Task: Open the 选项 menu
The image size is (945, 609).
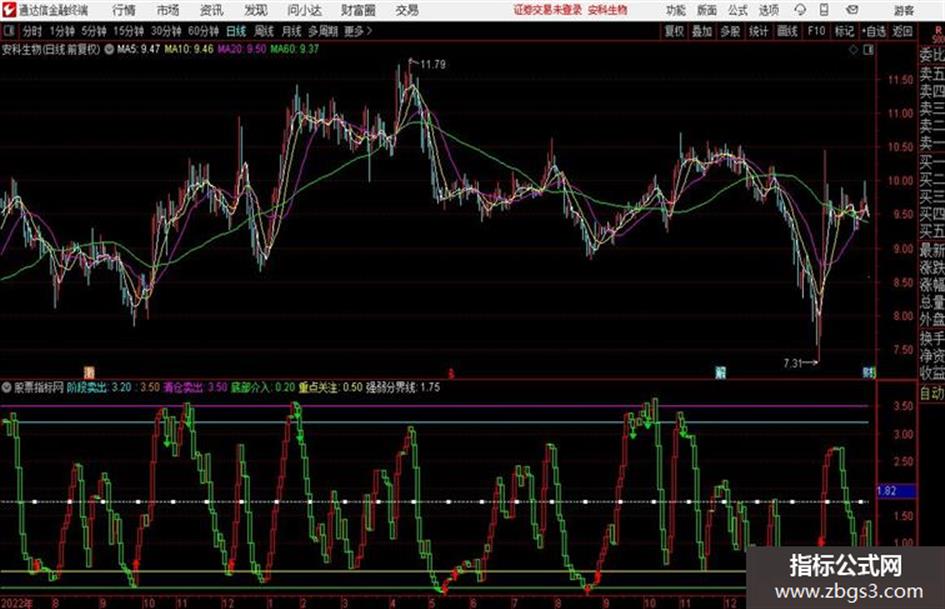Action: [769, 10]
